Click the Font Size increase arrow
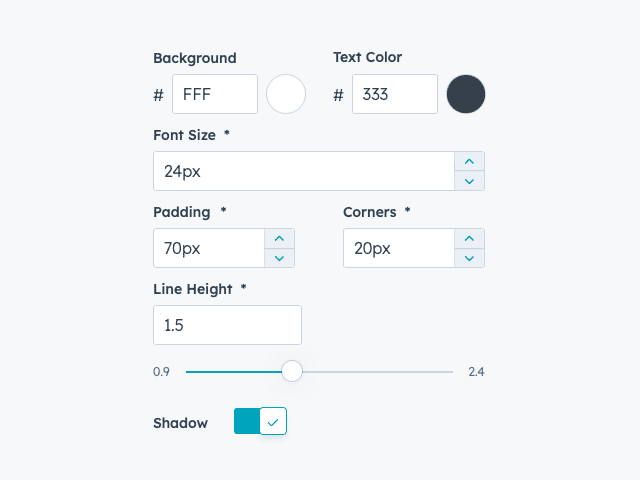Screen dimensions: 640x480 click(x=469, y=161)
